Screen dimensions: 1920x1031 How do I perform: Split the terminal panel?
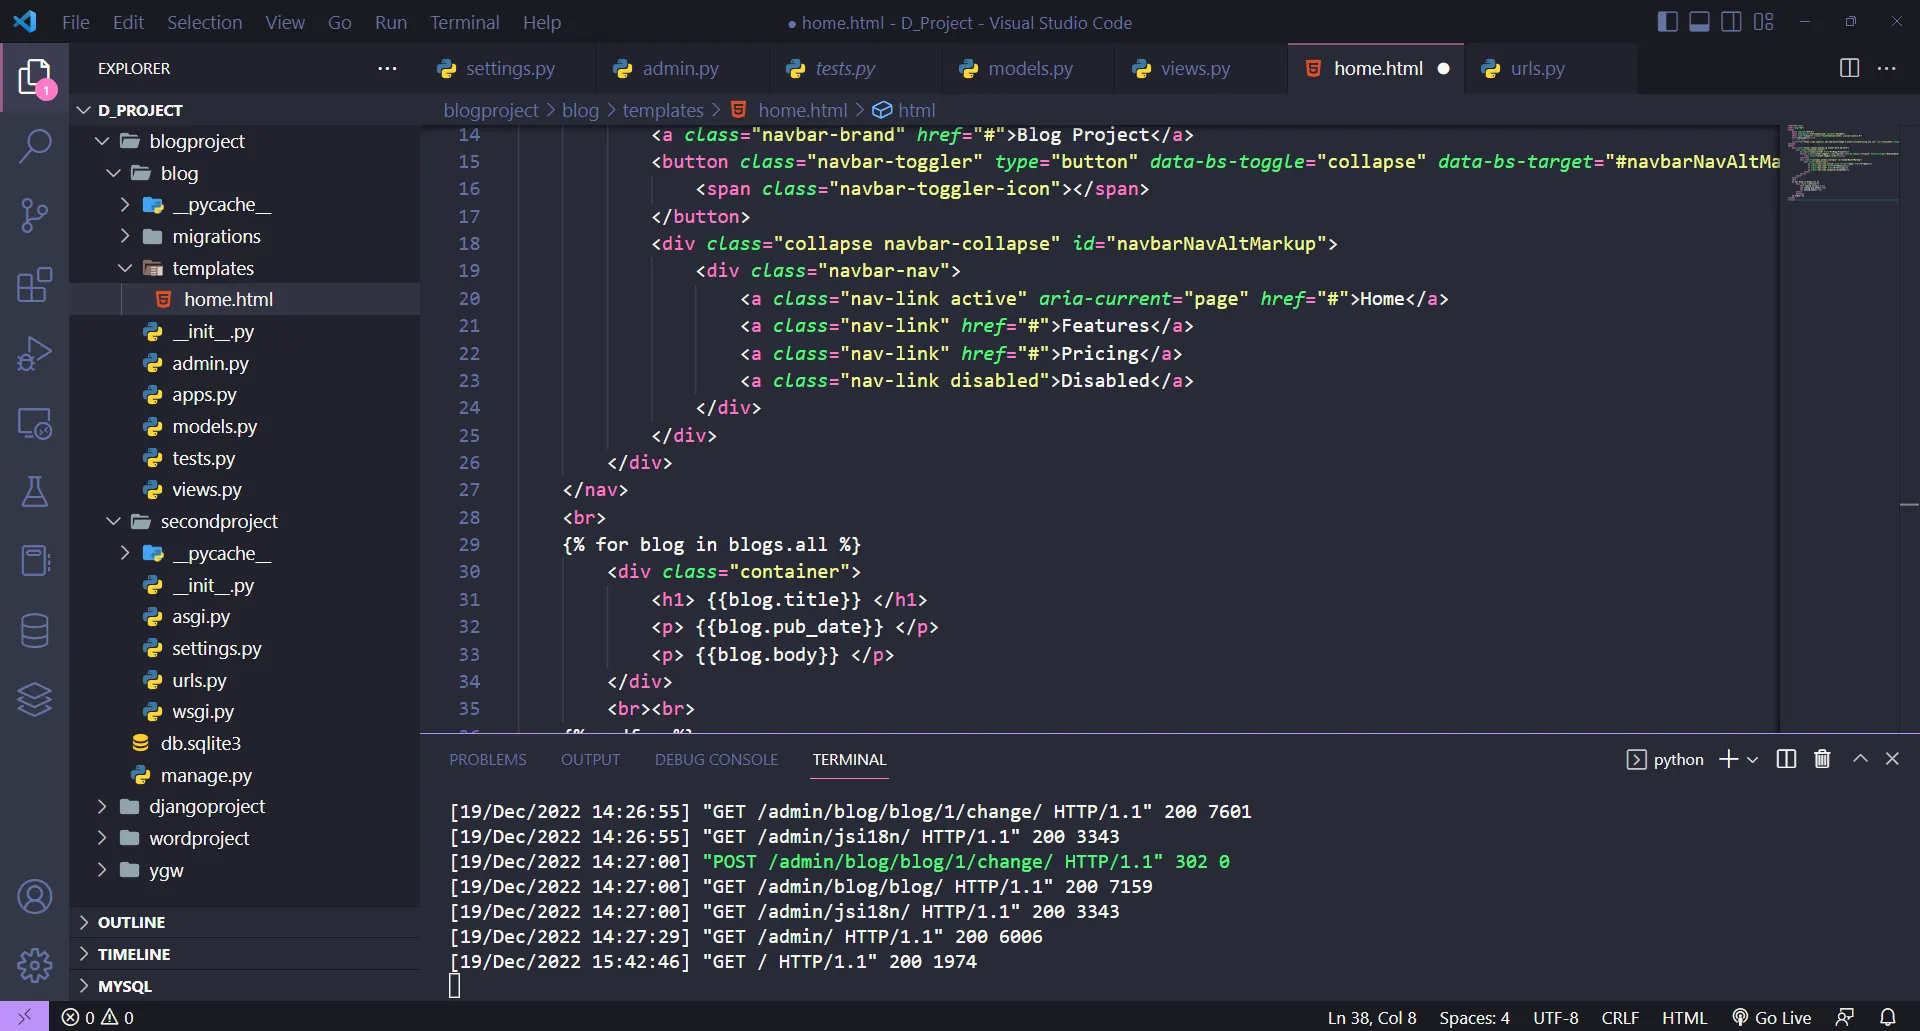(1786, 759)
